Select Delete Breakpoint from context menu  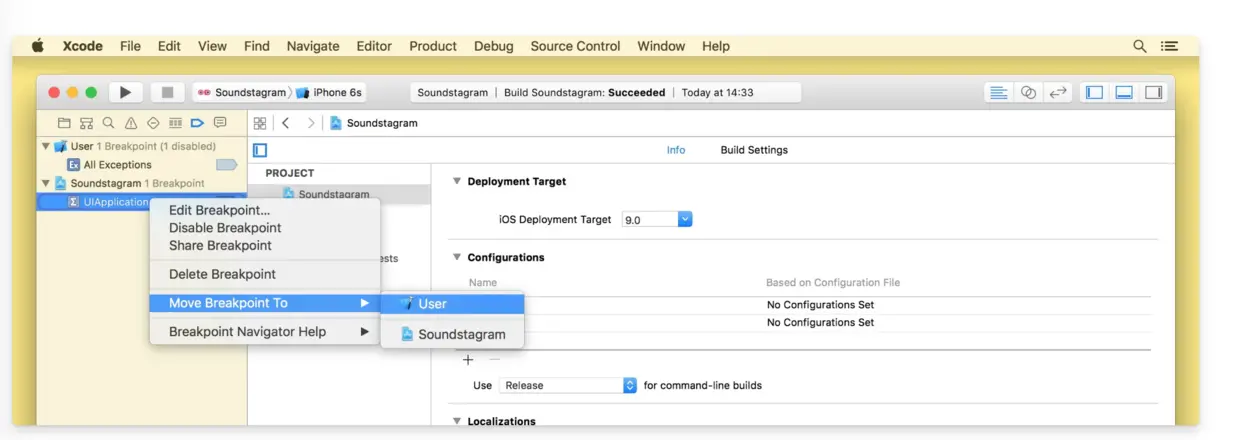222,274
